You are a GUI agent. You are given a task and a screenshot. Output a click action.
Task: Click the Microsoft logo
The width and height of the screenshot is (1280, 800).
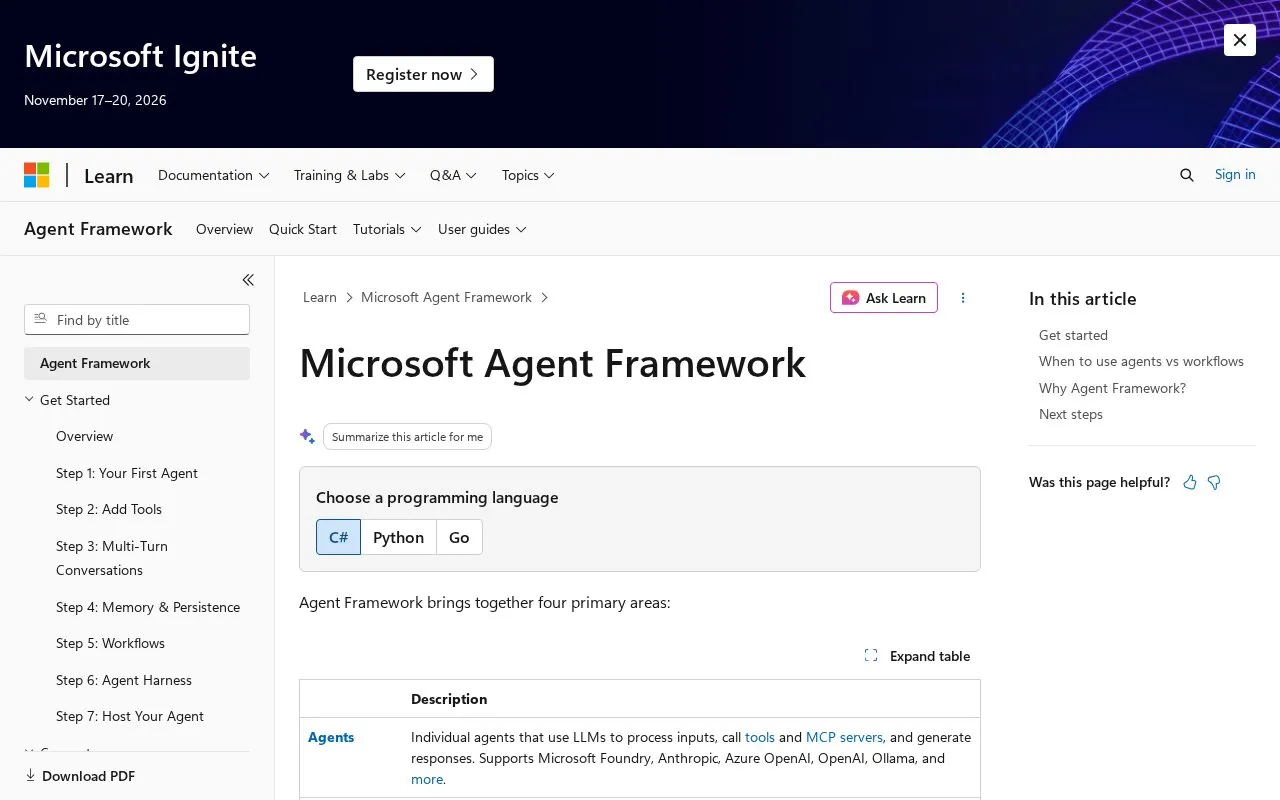(x=37, y=175)
